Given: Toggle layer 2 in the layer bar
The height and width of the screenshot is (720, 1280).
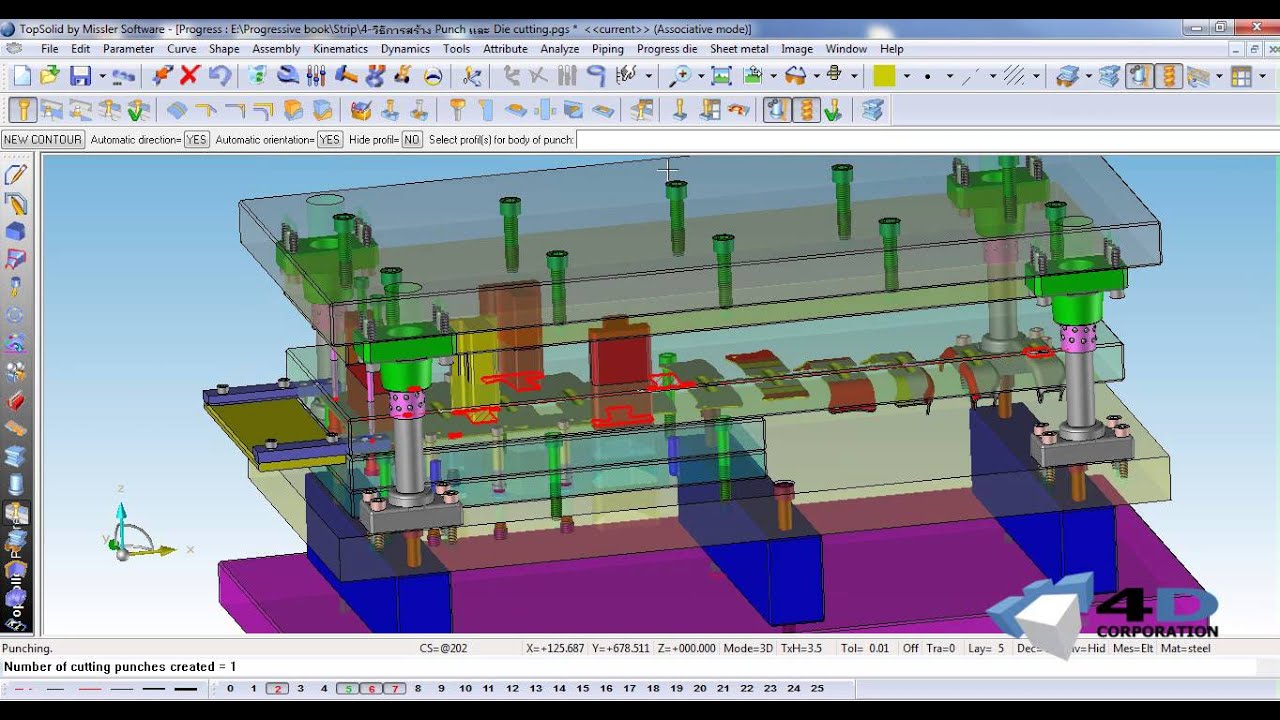Looking at the screenshot, I should click(277, 688).
